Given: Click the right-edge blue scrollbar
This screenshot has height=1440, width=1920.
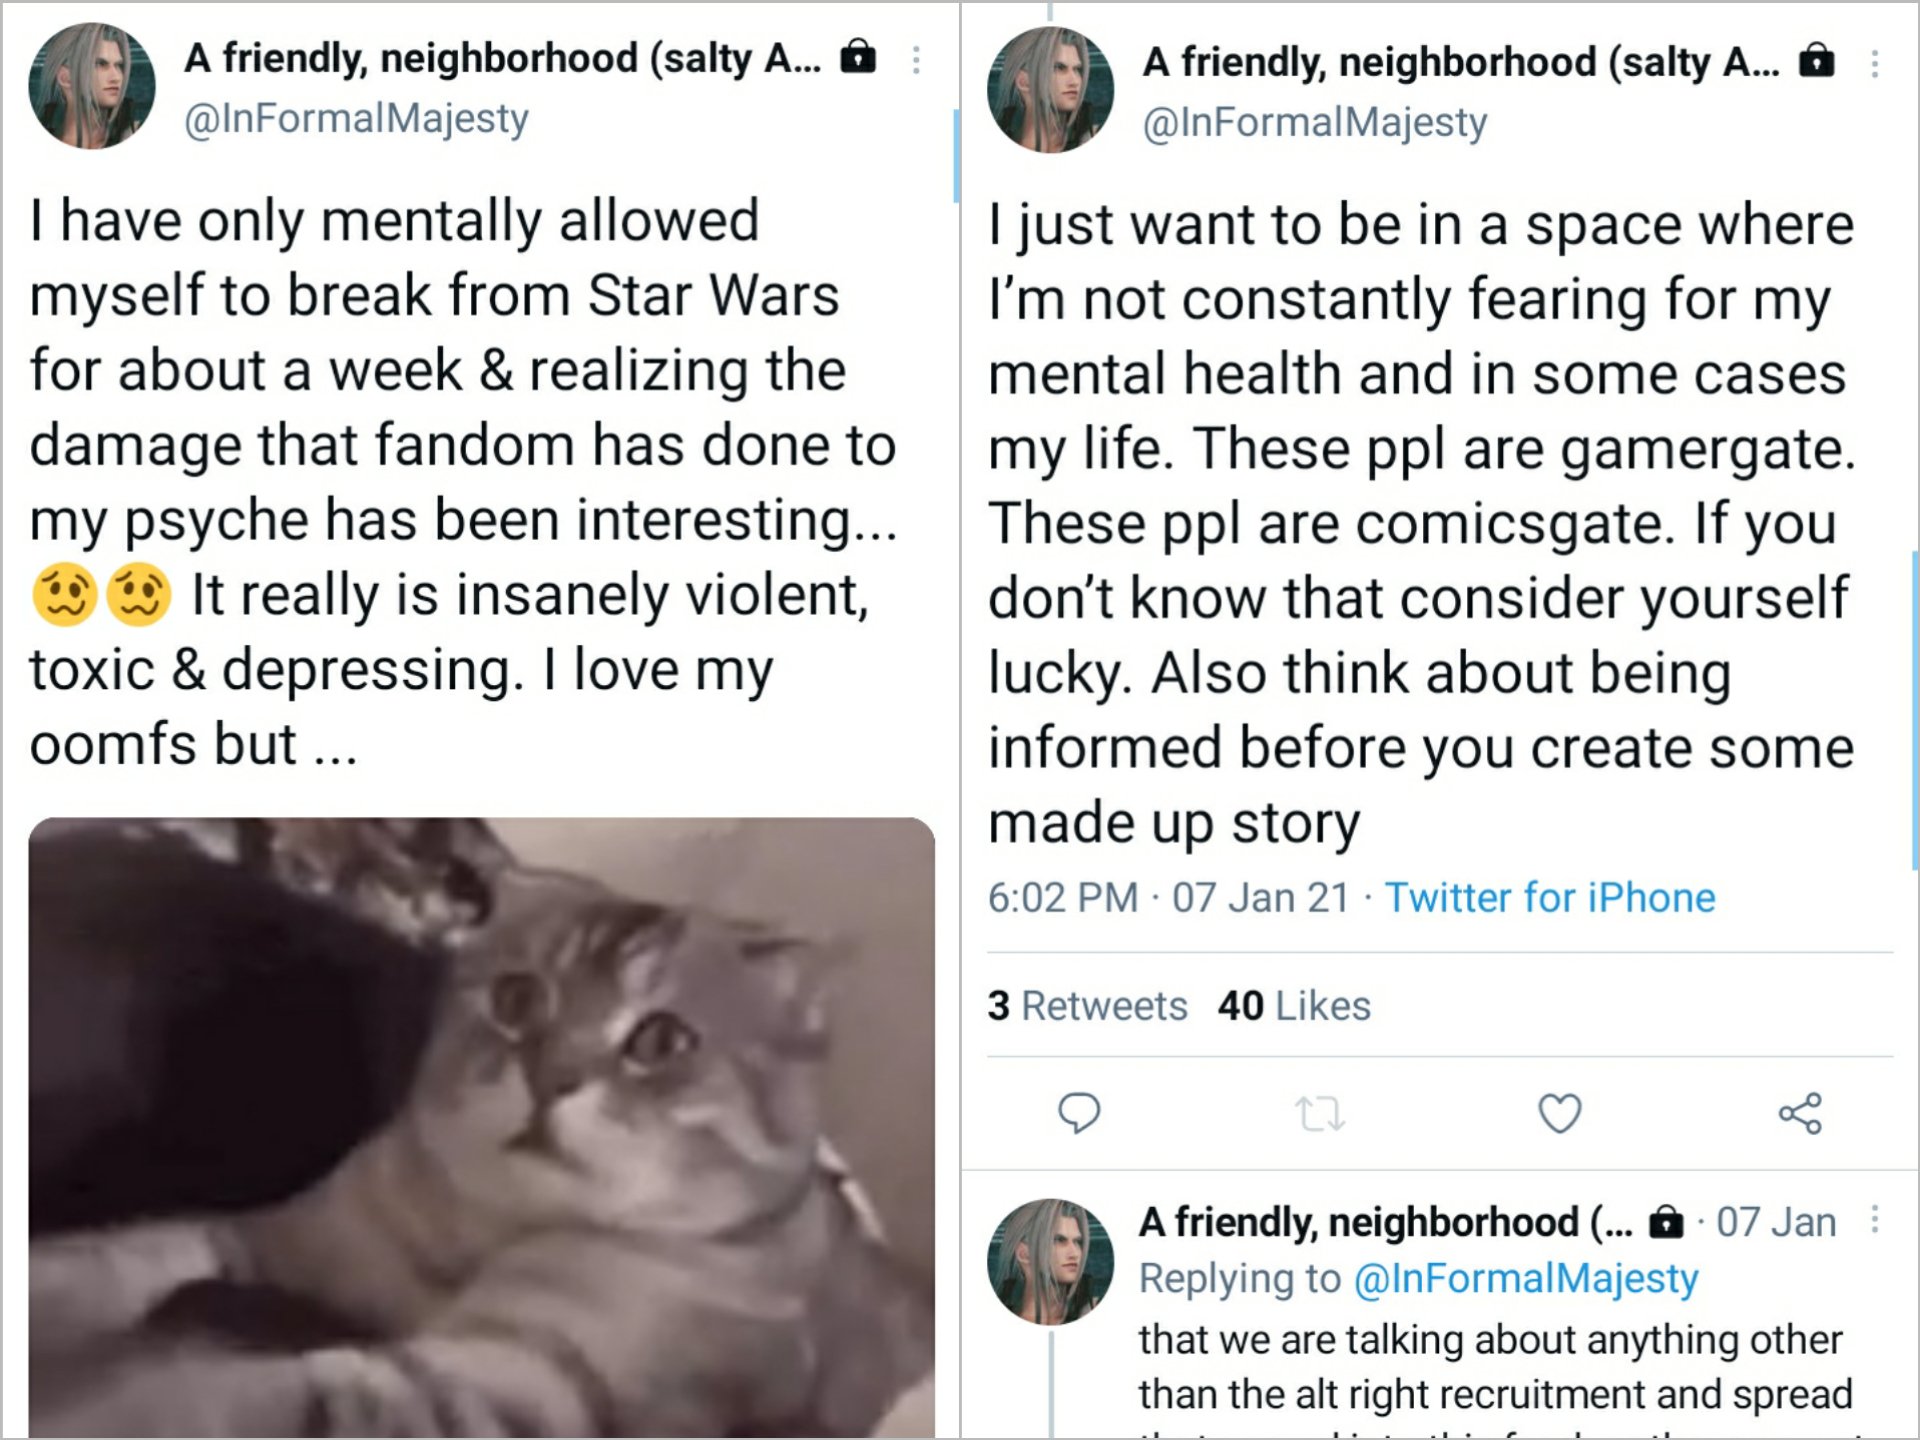Looking at the screenshot, I should pyautogui.click(x=1915, y=710).
